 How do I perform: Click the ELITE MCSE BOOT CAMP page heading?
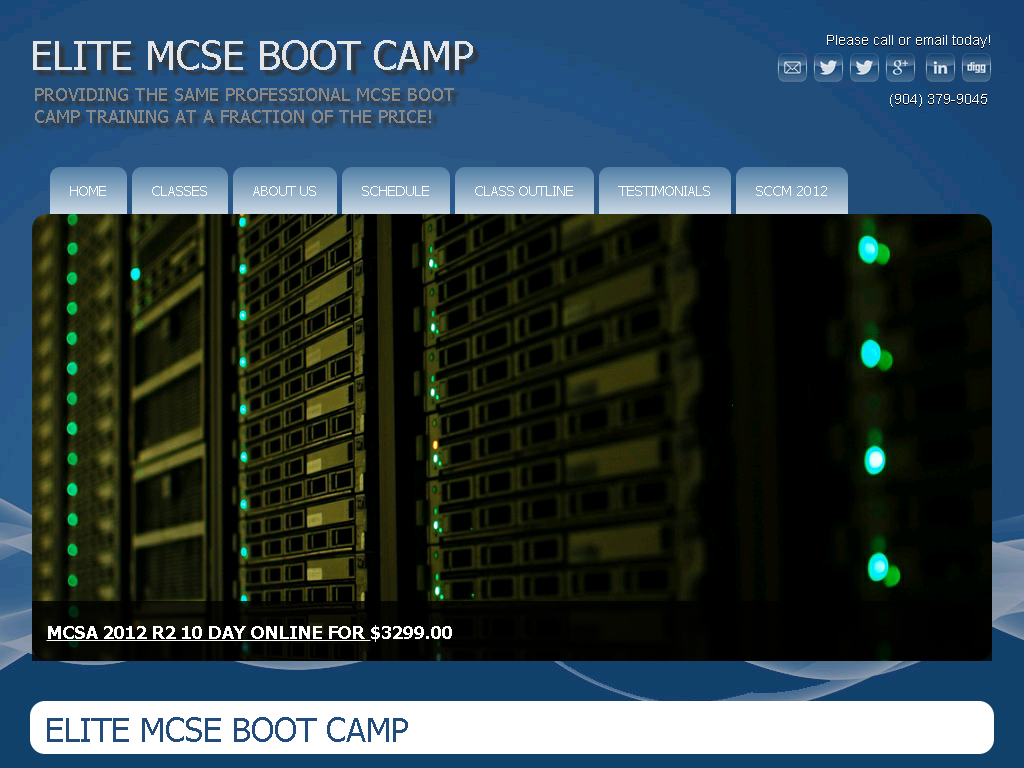[227, 730]
